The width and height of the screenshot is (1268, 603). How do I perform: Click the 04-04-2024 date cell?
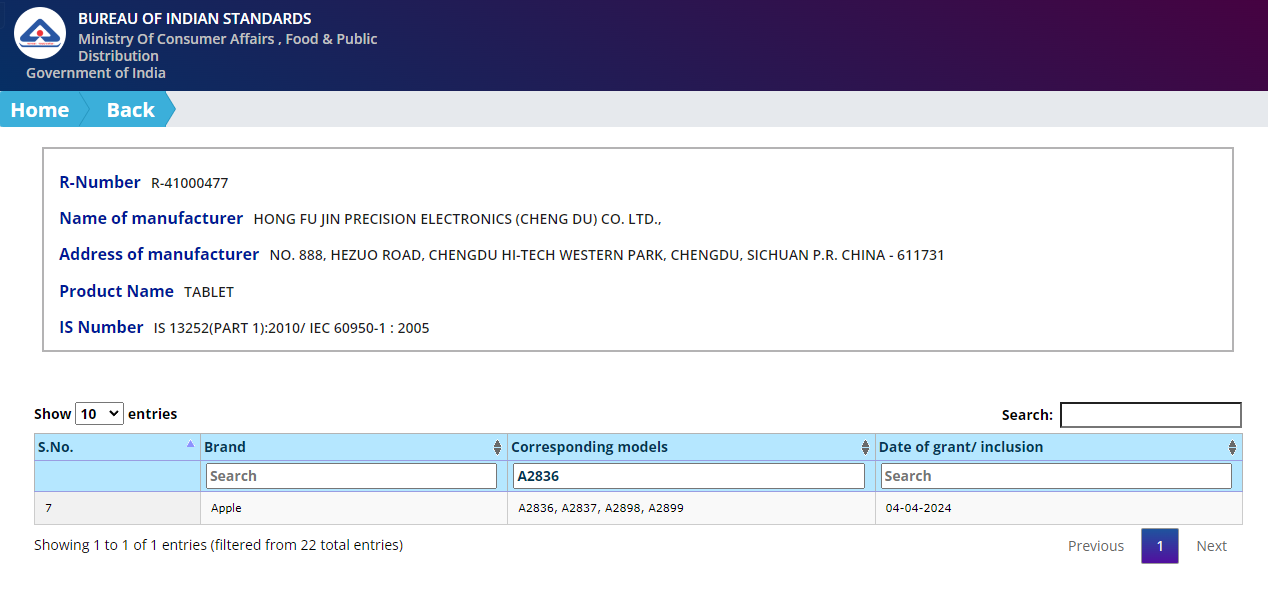point(918,508)
